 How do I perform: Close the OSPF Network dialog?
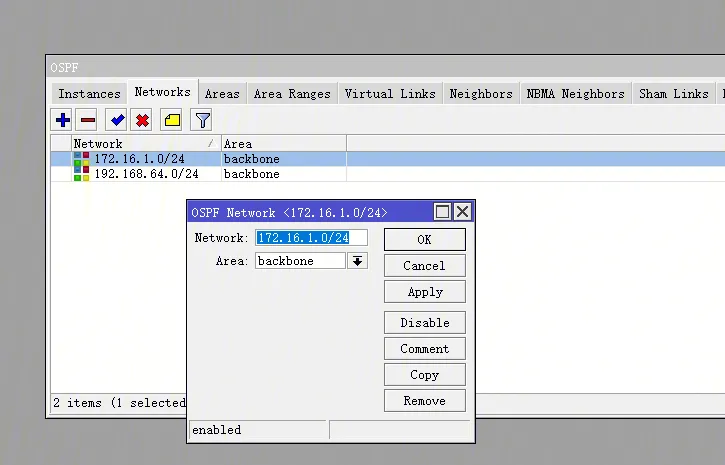point(462,212)
